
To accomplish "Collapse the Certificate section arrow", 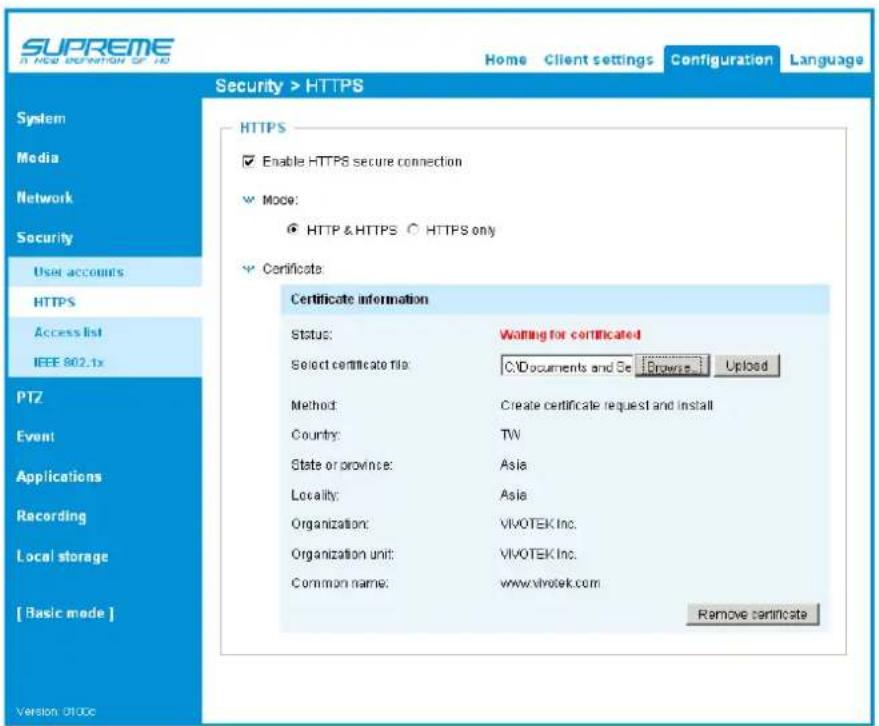I will tap(248, 269).
